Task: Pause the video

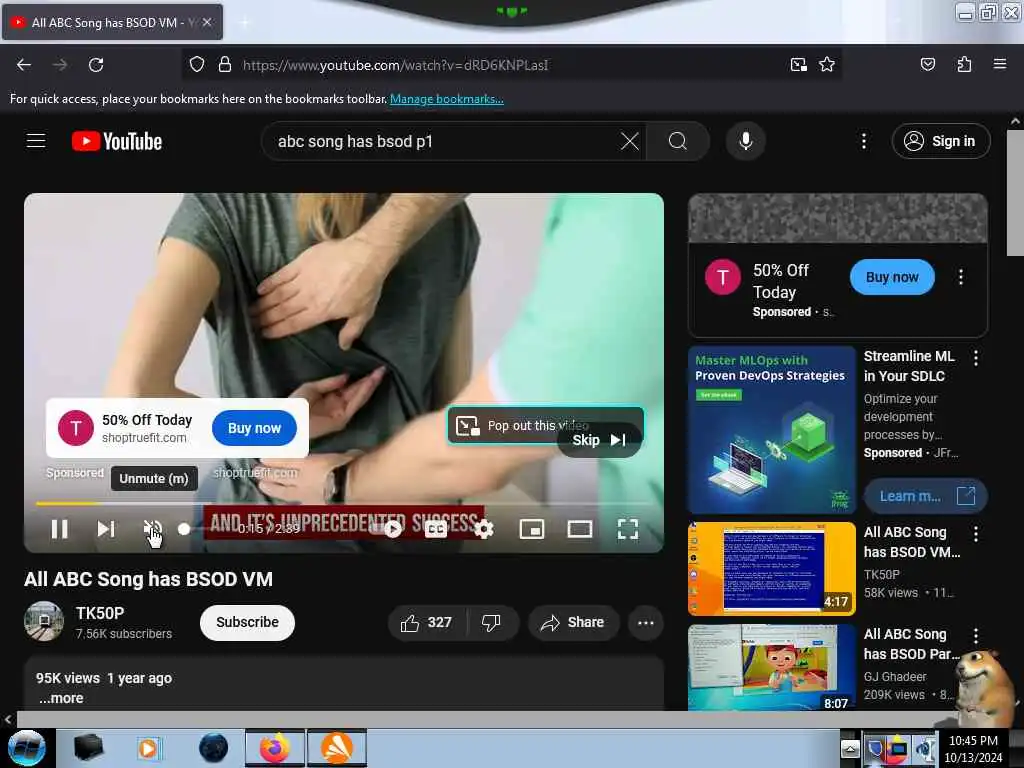Action: (59, 529)
